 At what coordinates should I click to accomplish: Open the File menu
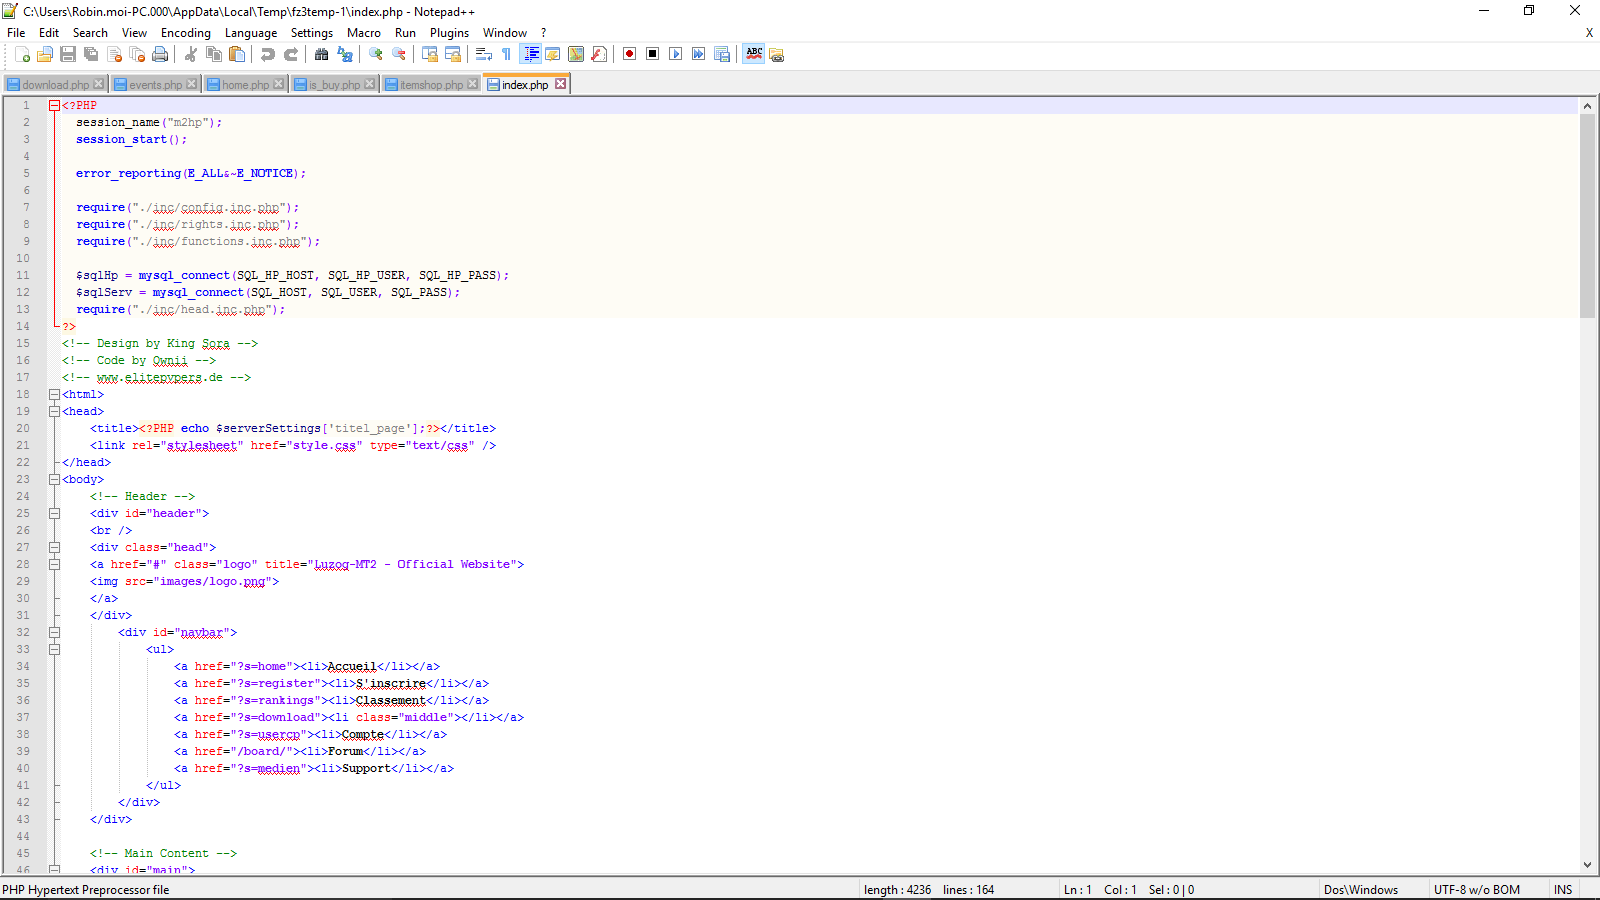[x=16, y=33]
